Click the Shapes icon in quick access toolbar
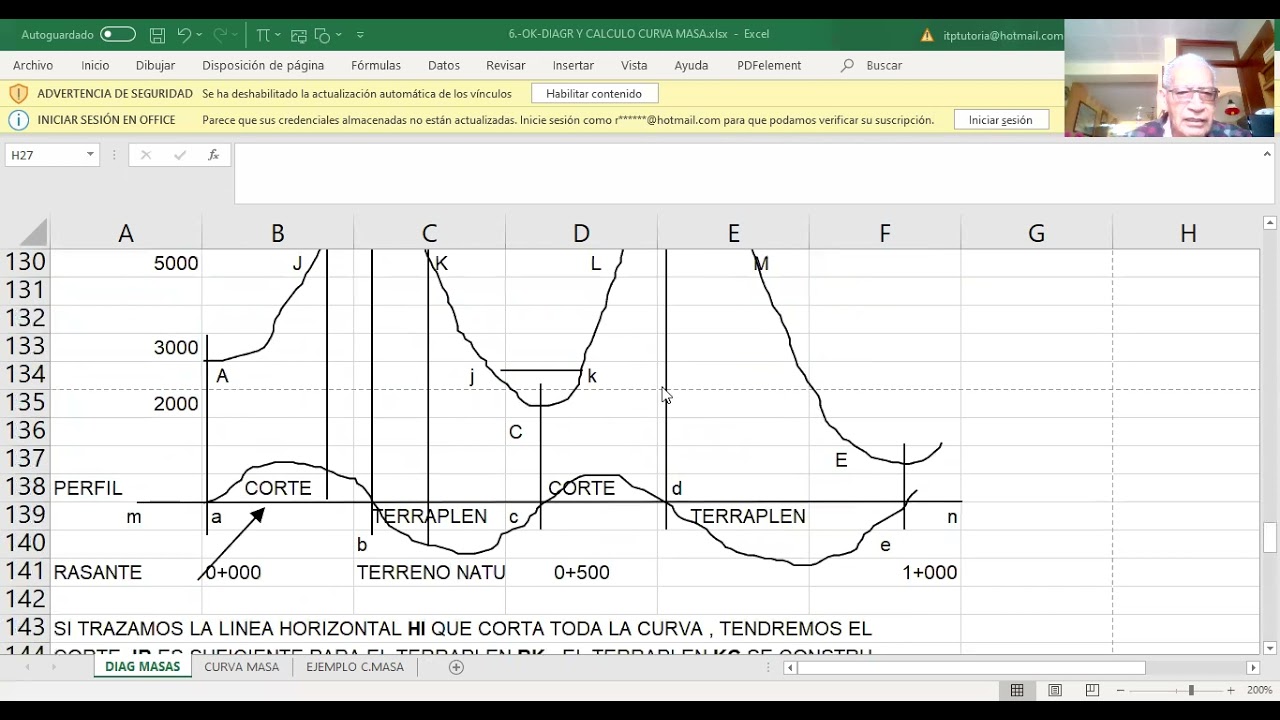 click(322, 35)
